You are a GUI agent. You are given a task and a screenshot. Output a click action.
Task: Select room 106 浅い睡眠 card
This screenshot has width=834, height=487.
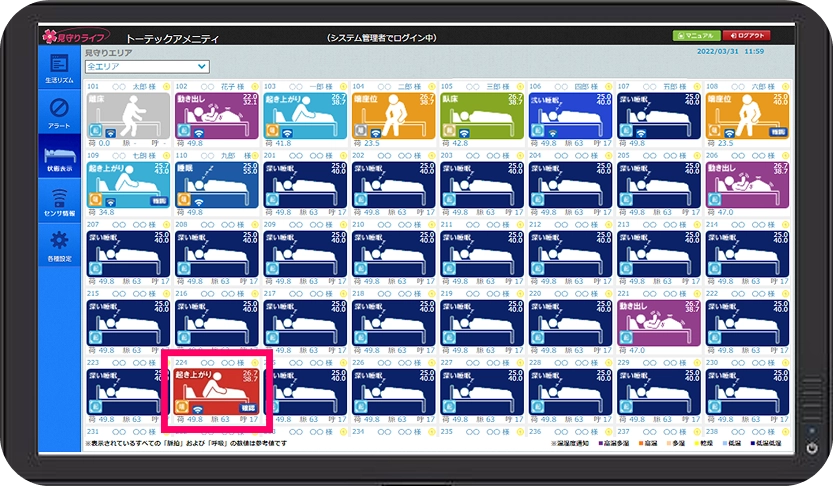(570, 114)
